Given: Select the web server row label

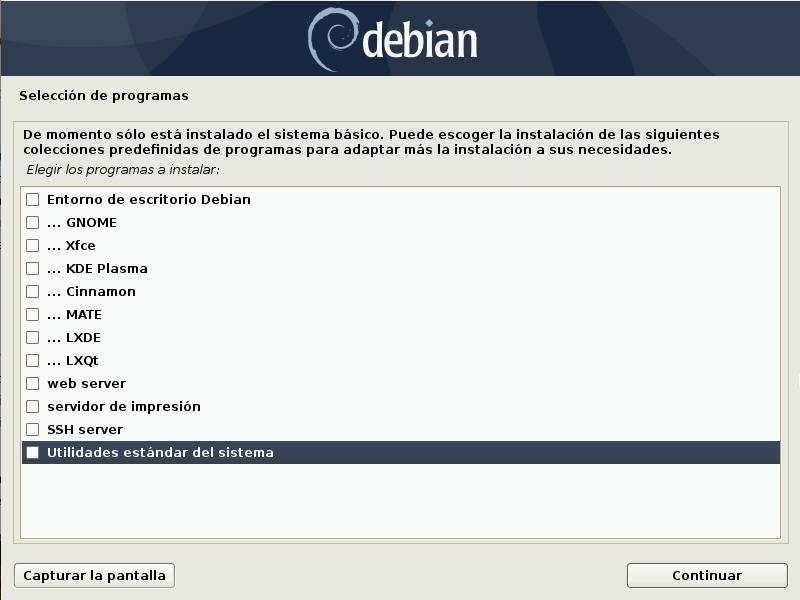Looking at the screenshot, I should point(86,384).
